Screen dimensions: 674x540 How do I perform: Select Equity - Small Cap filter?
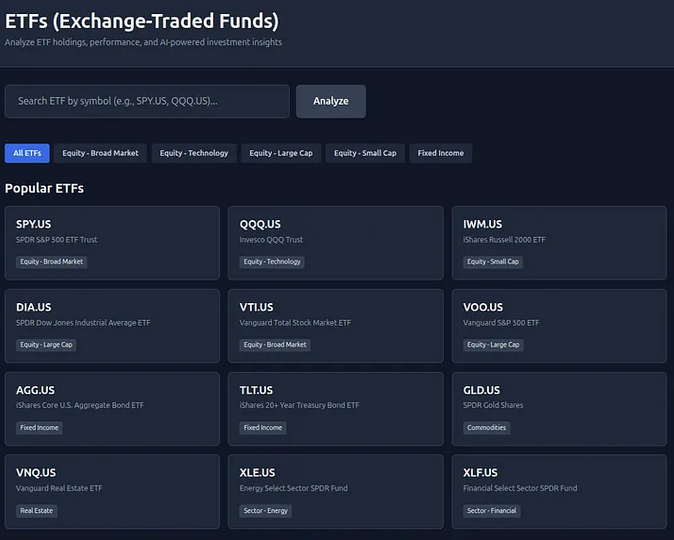pos(365,153)
